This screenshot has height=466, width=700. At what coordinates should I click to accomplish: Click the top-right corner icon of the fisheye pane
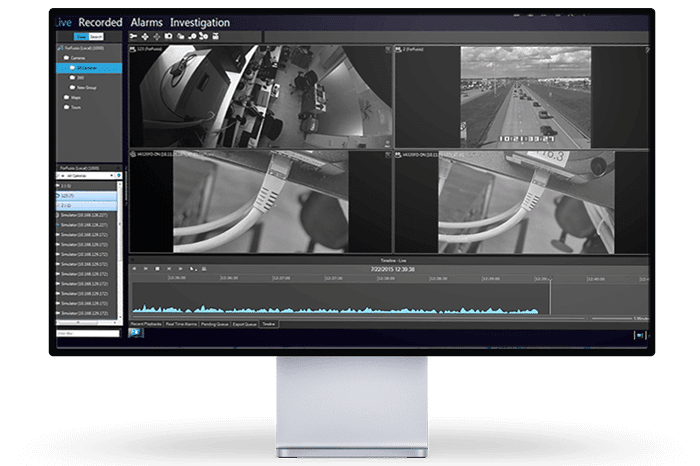(388, 49)
